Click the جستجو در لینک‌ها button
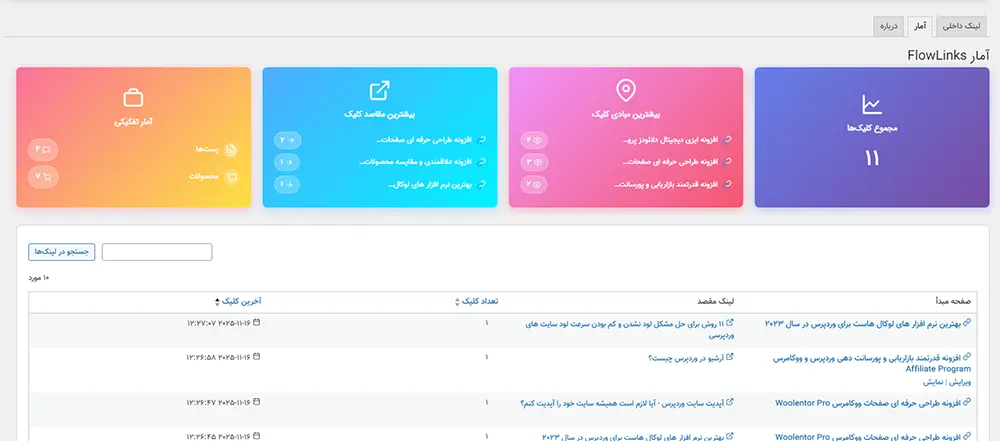The width and height of the screenshot is (1000, 441). 62,252
